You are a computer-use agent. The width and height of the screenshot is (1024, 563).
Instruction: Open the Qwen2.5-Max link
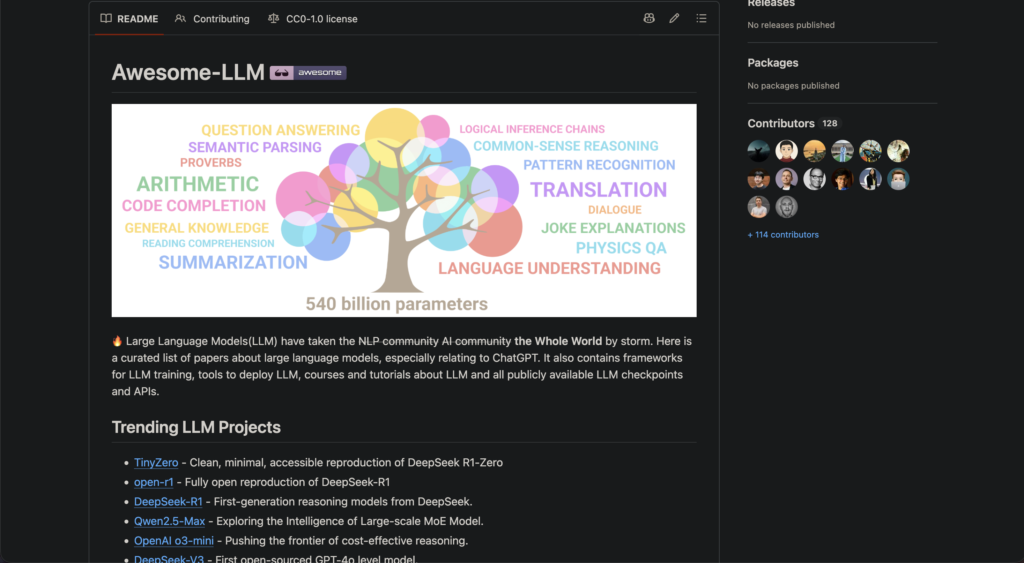(x=169, y=521)
